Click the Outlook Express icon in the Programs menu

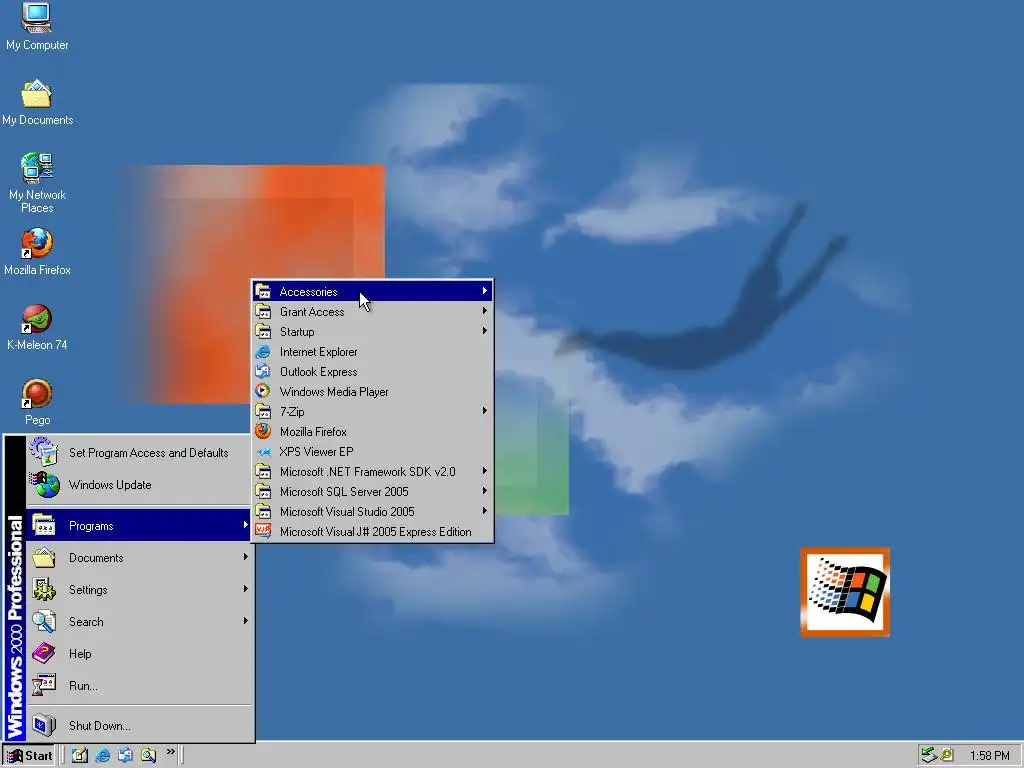pos(263,372)
